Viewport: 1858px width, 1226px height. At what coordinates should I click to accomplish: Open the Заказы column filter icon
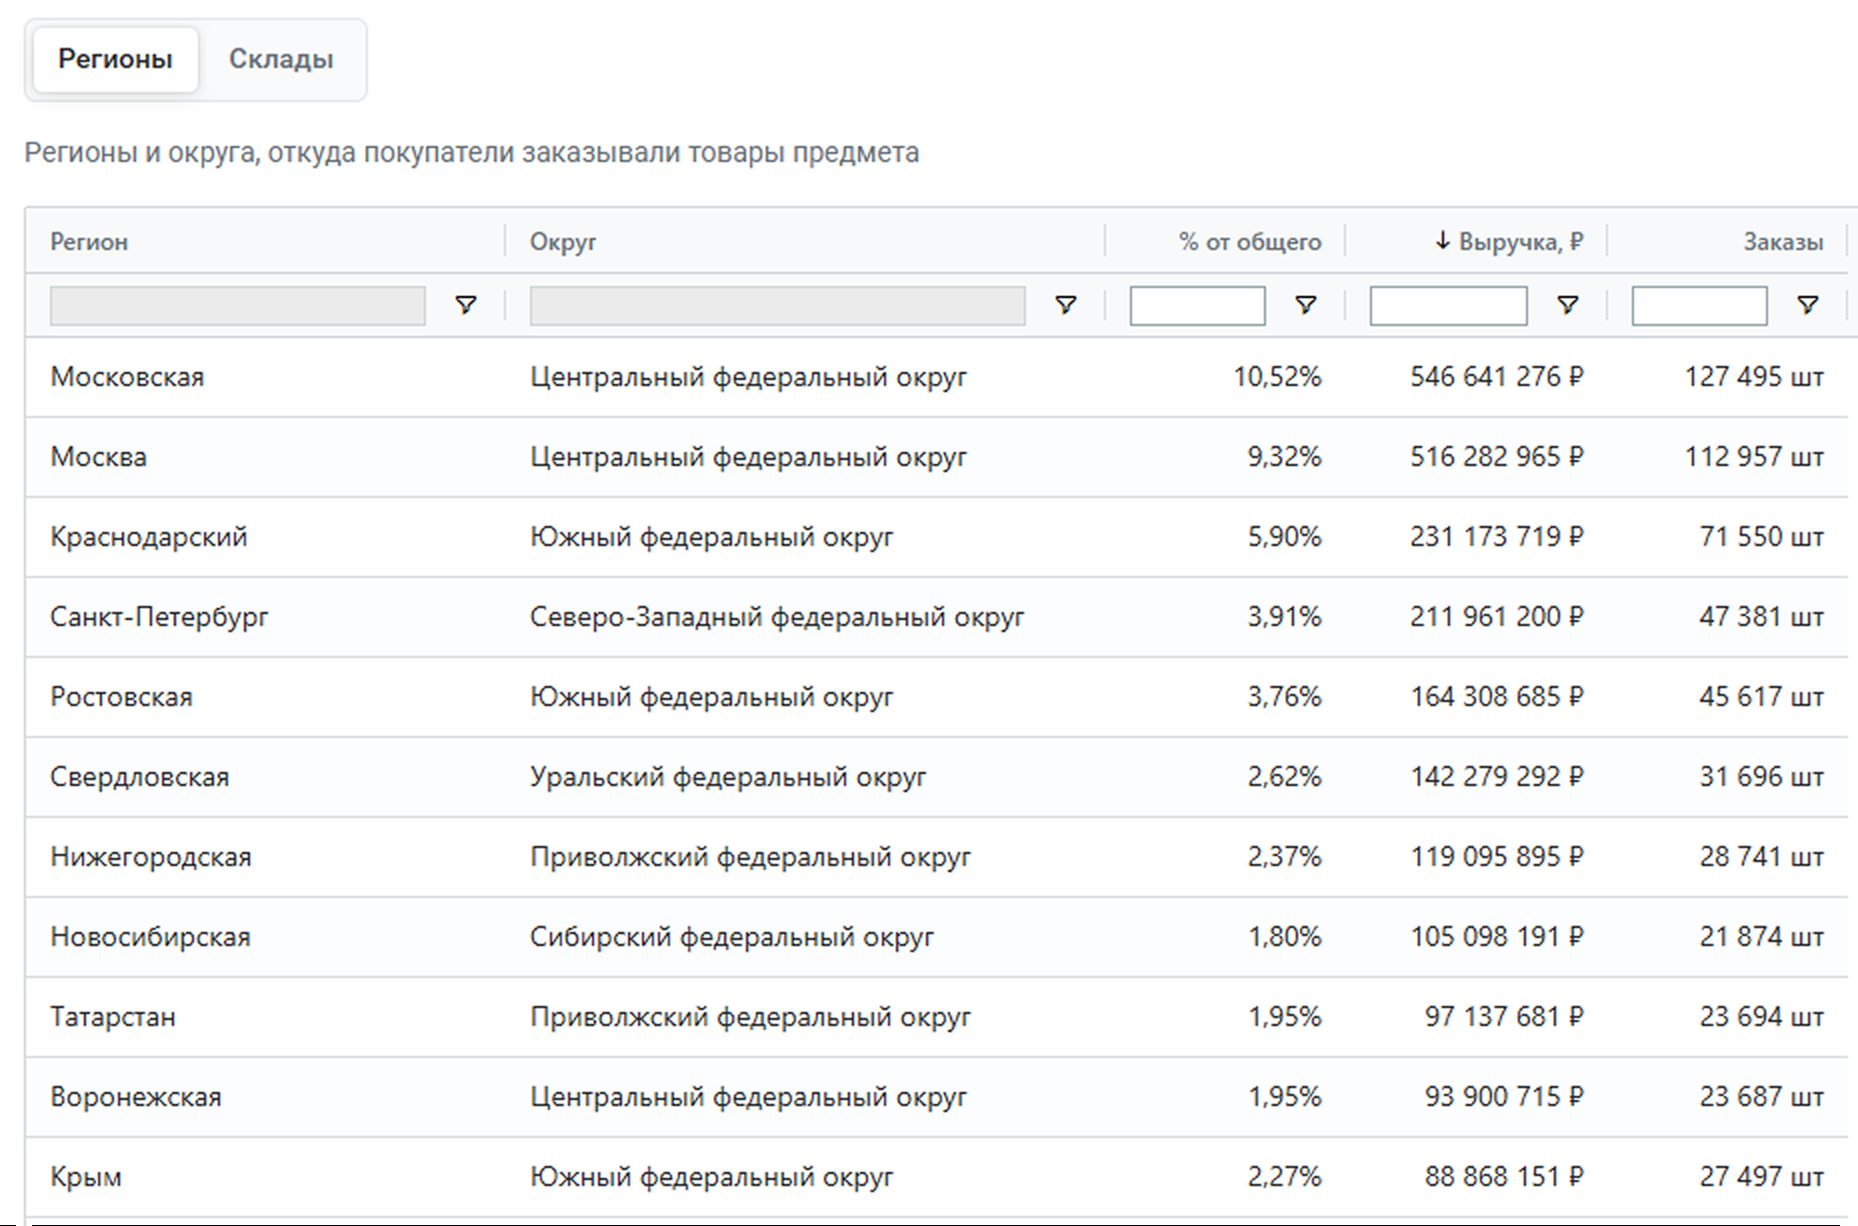1807,305
